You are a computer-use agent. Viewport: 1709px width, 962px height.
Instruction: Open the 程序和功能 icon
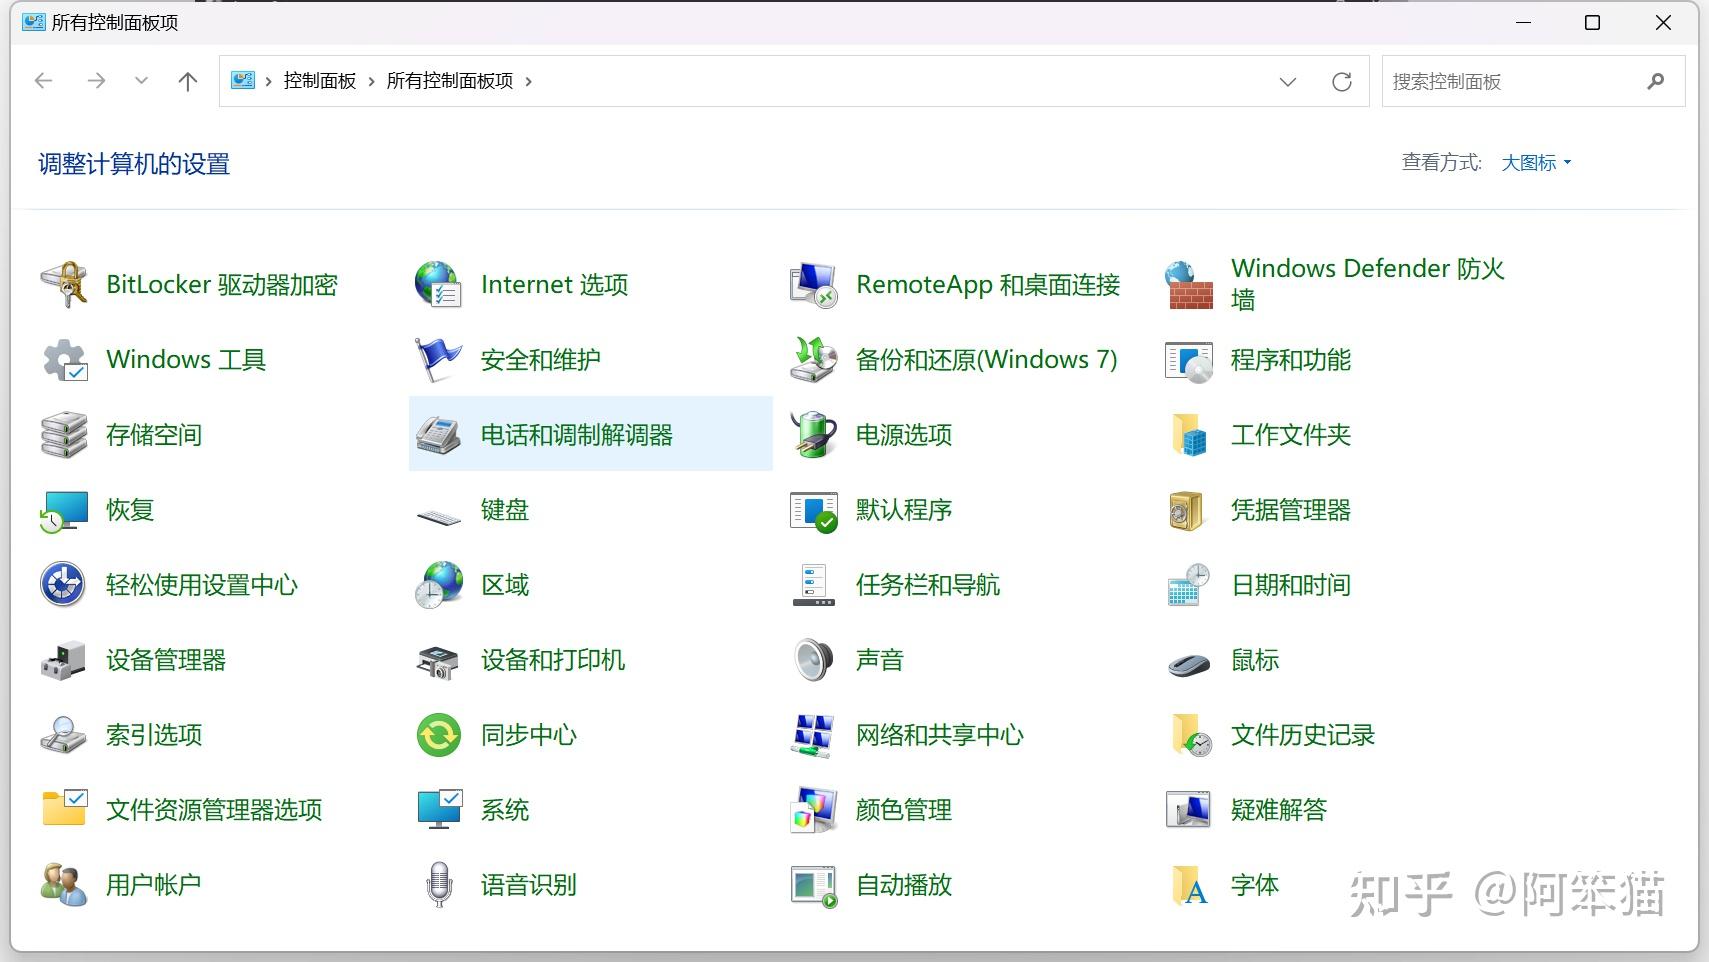point(1188,360)
